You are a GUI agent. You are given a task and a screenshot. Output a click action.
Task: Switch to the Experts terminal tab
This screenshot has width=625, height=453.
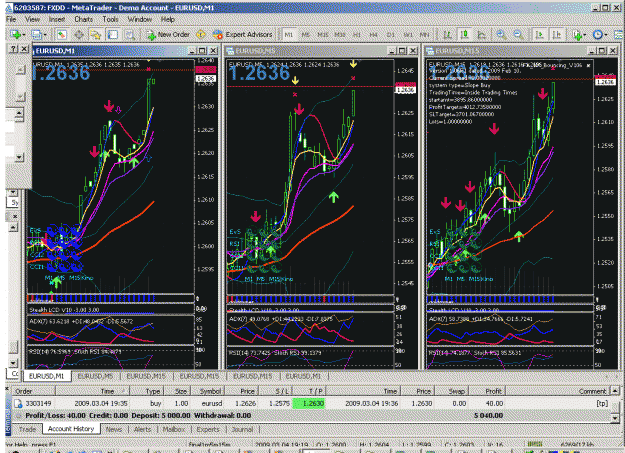click(x=208, y=429)
